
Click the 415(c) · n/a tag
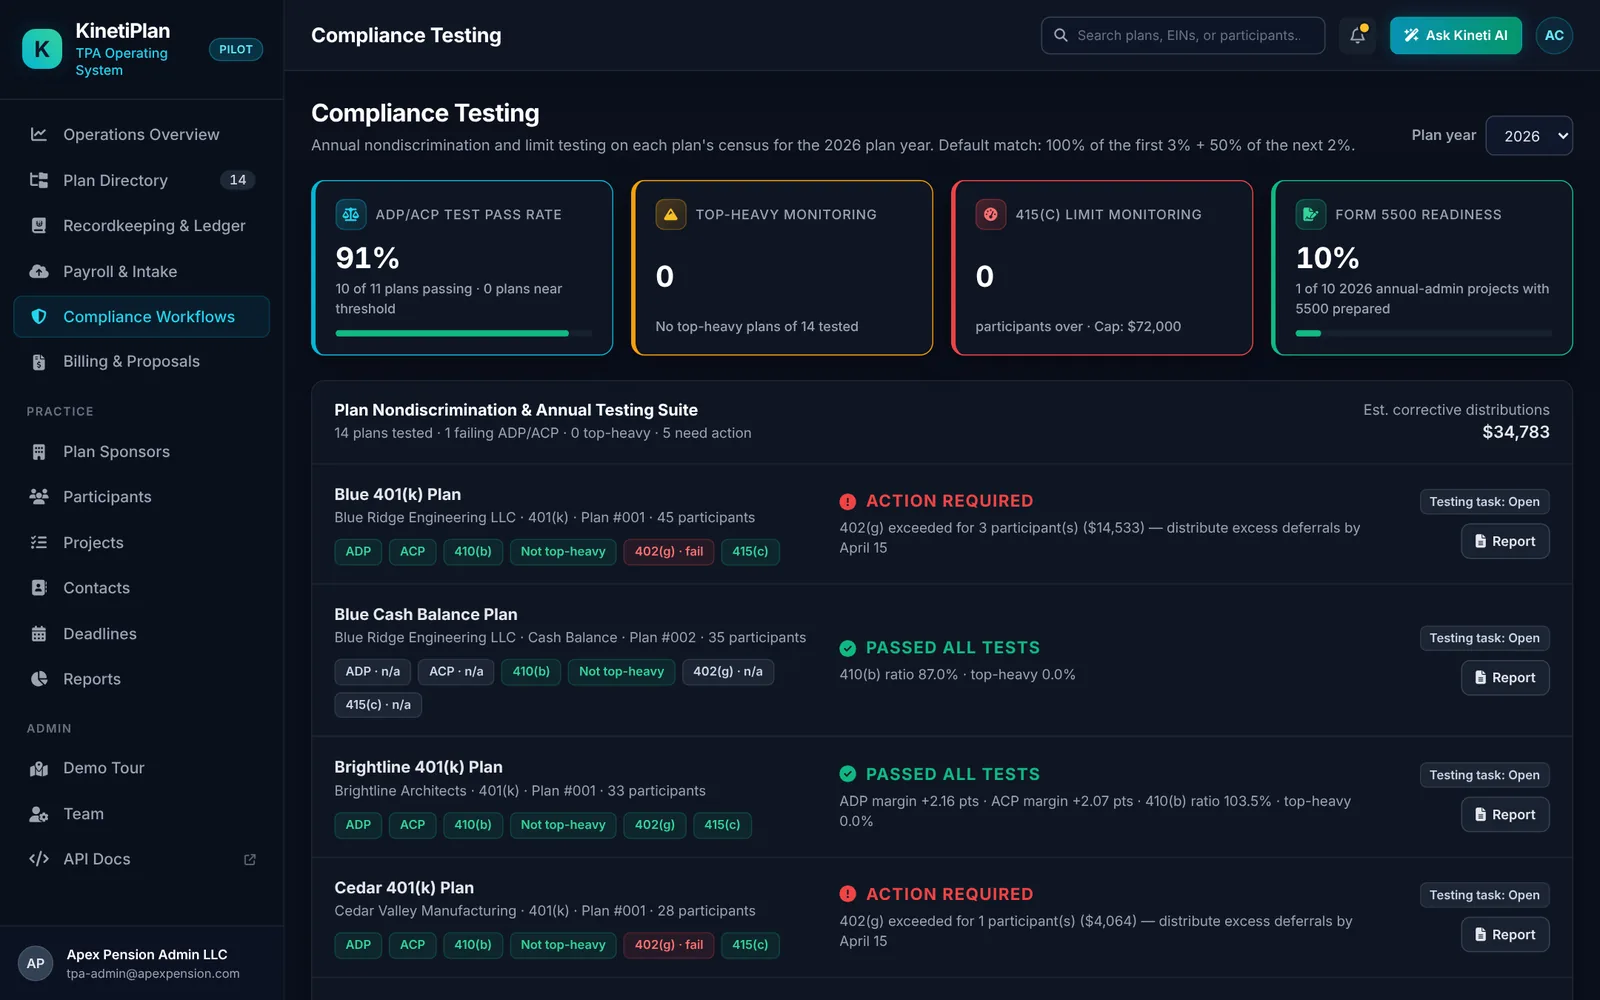coord(378,705)
